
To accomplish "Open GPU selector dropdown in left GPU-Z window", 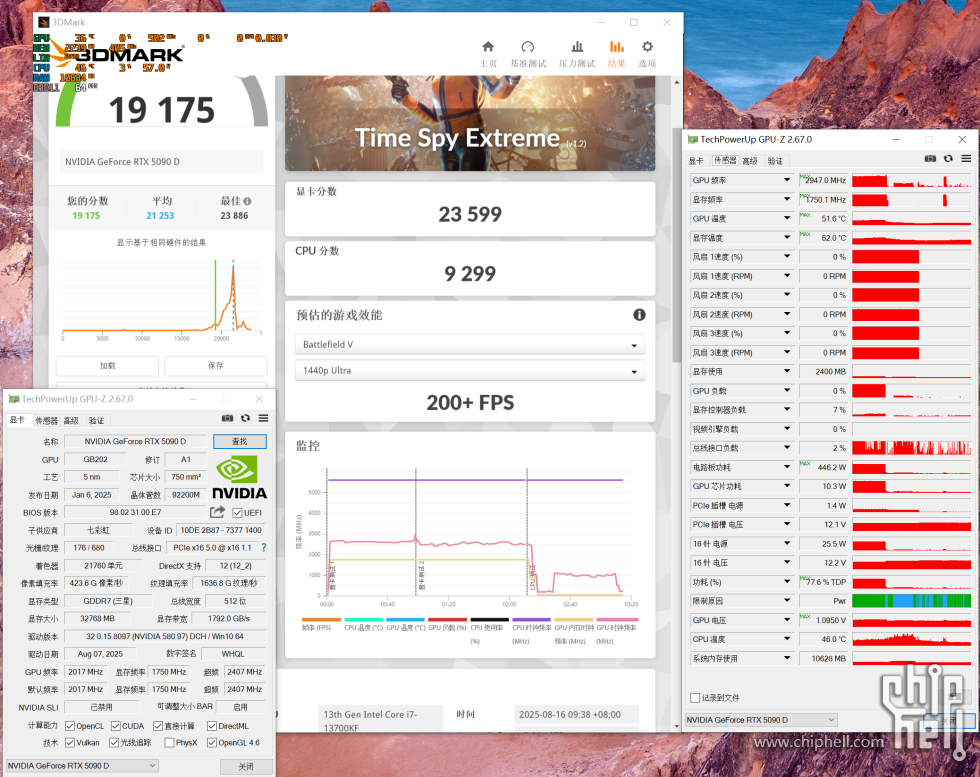I will 82,766.
